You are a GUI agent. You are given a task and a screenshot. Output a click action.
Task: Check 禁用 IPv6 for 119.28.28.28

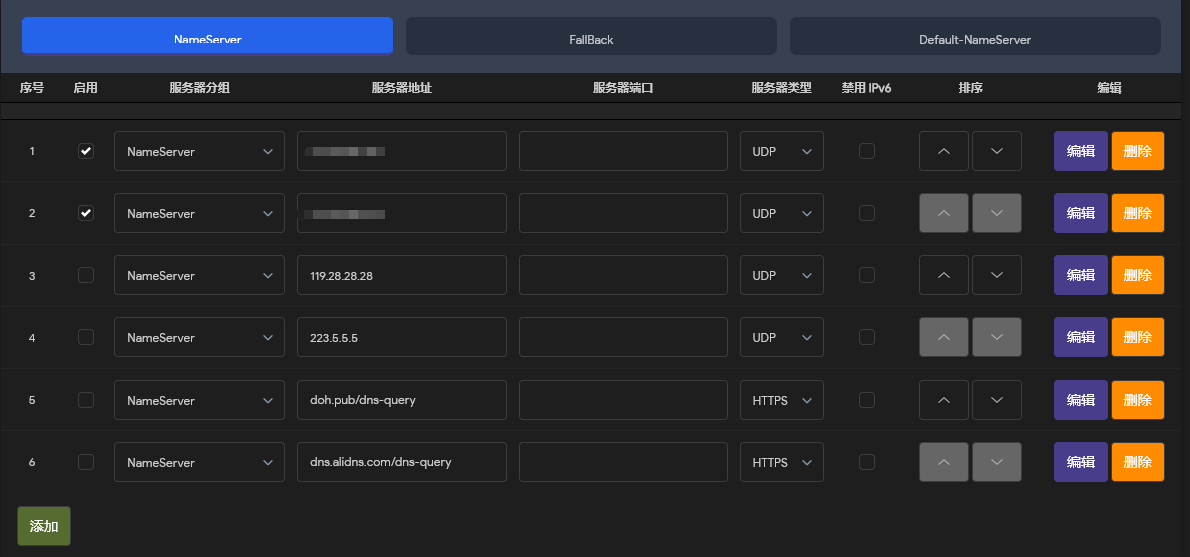point(867,275)
